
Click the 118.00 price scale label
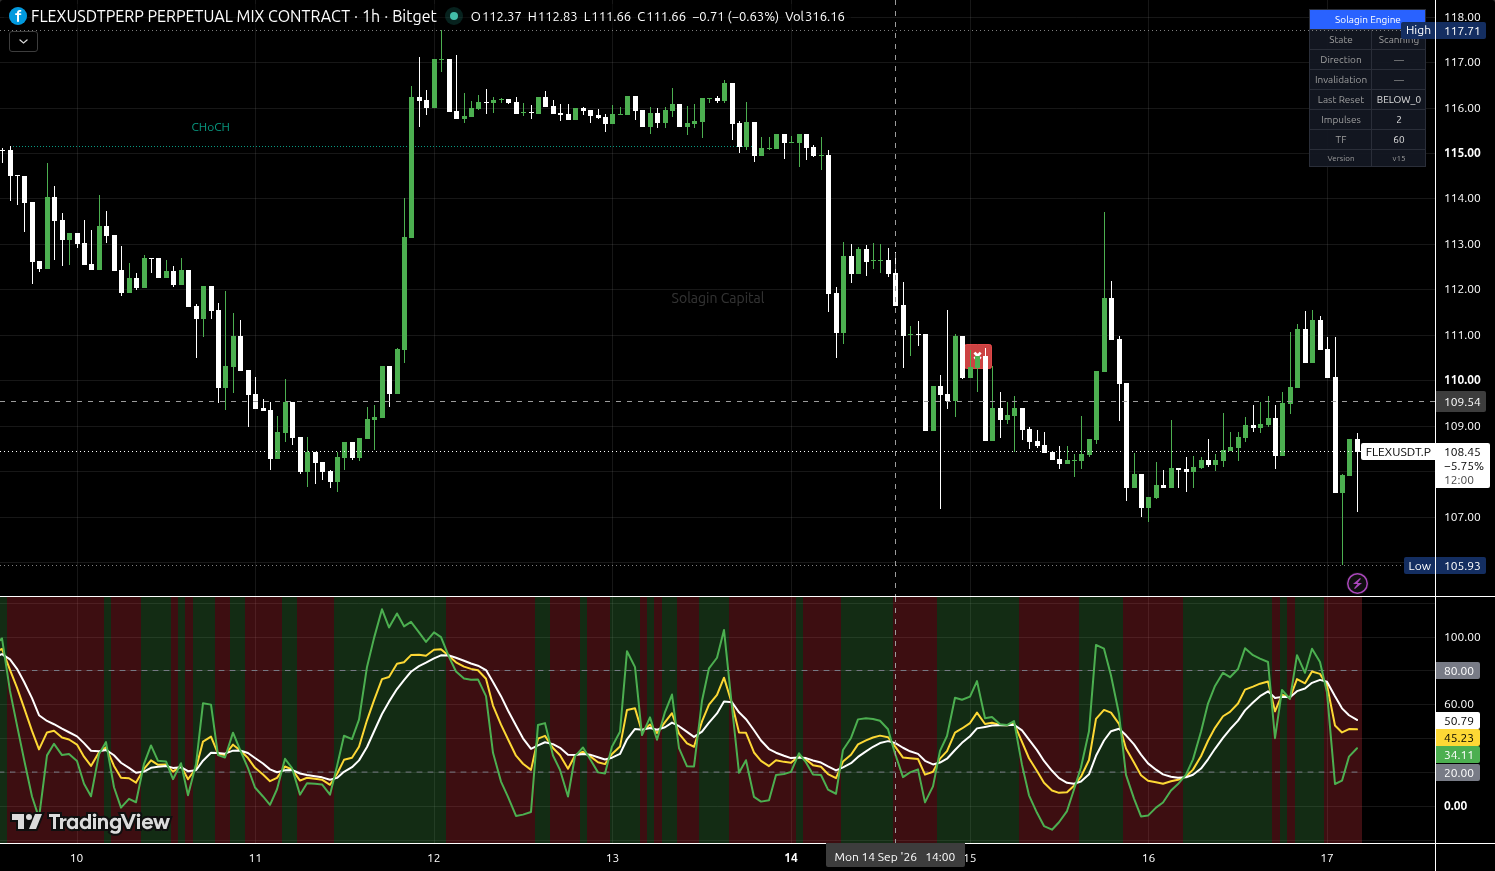pyautogui.click(x=1462, y=17)
